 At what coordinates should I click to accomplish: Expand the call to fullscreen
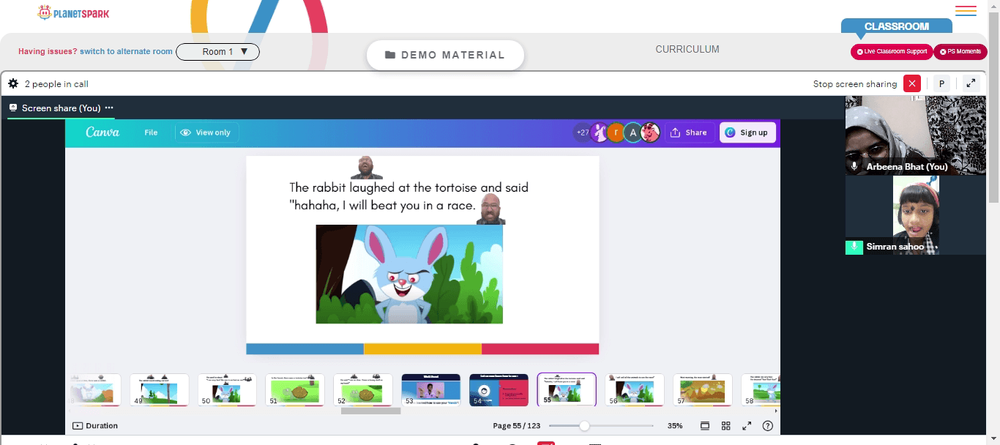(971, 84)
